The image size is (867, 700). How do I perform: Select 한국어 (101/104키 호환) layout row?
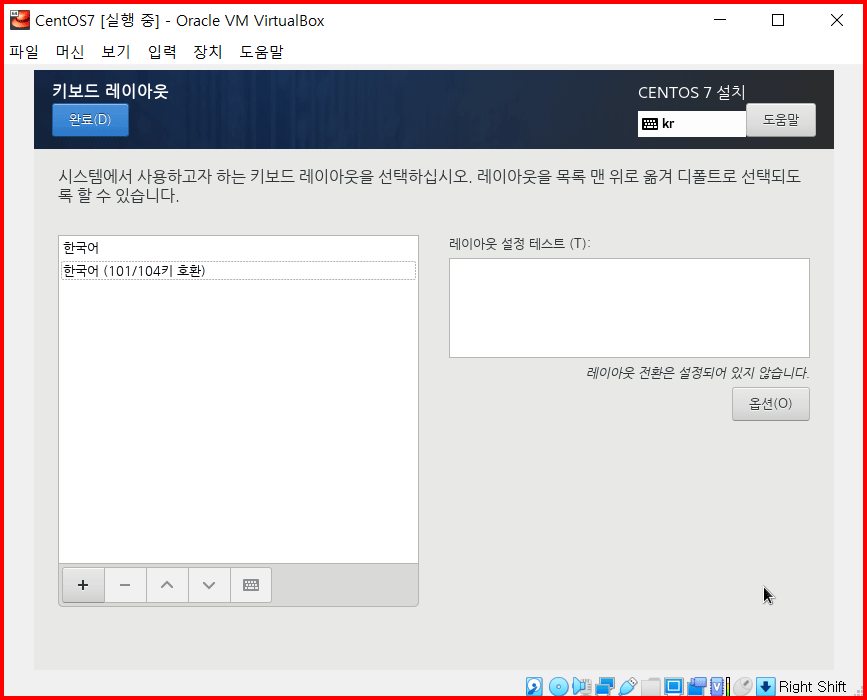coord(238,270)
